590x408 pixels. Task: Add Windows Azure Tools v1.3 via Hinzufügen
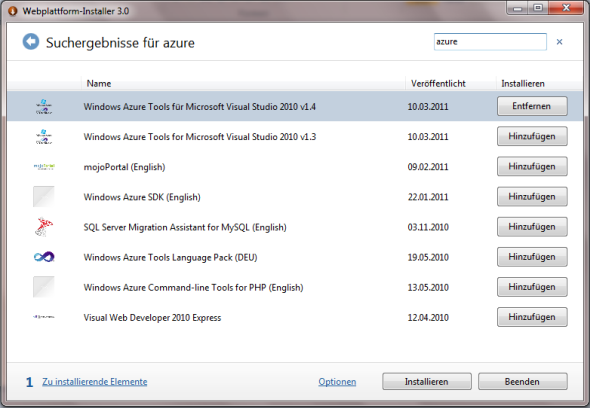coord(532,136)
